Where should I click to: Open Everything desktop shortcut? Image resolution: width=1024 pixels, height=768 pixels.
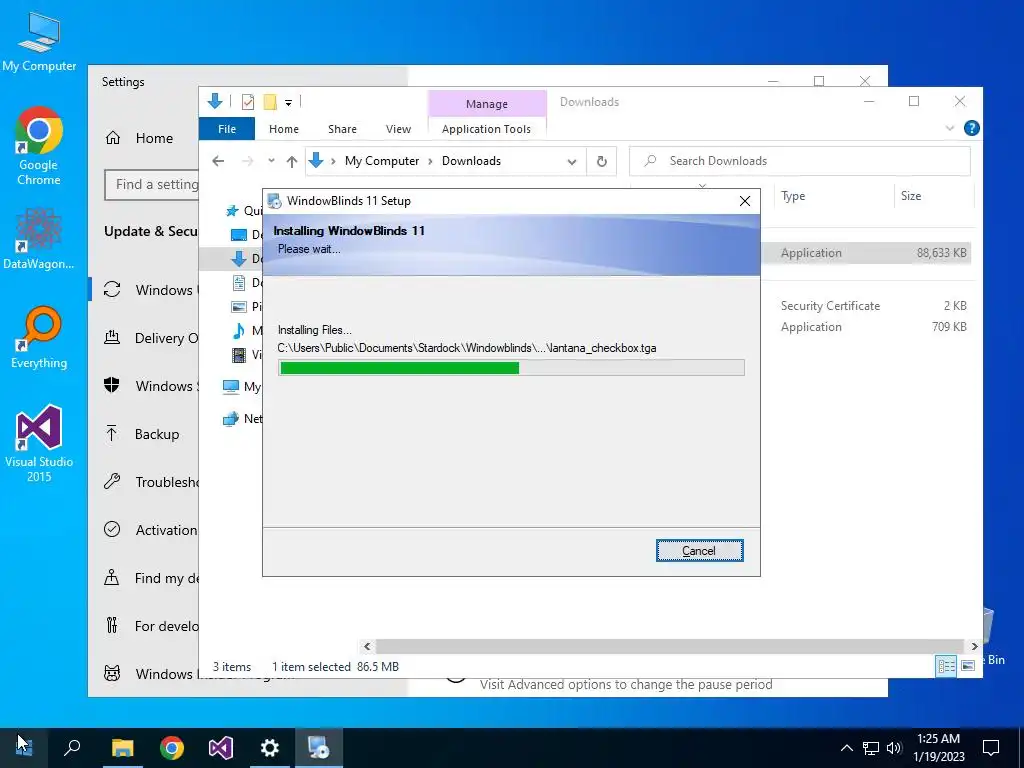(39, 338)
